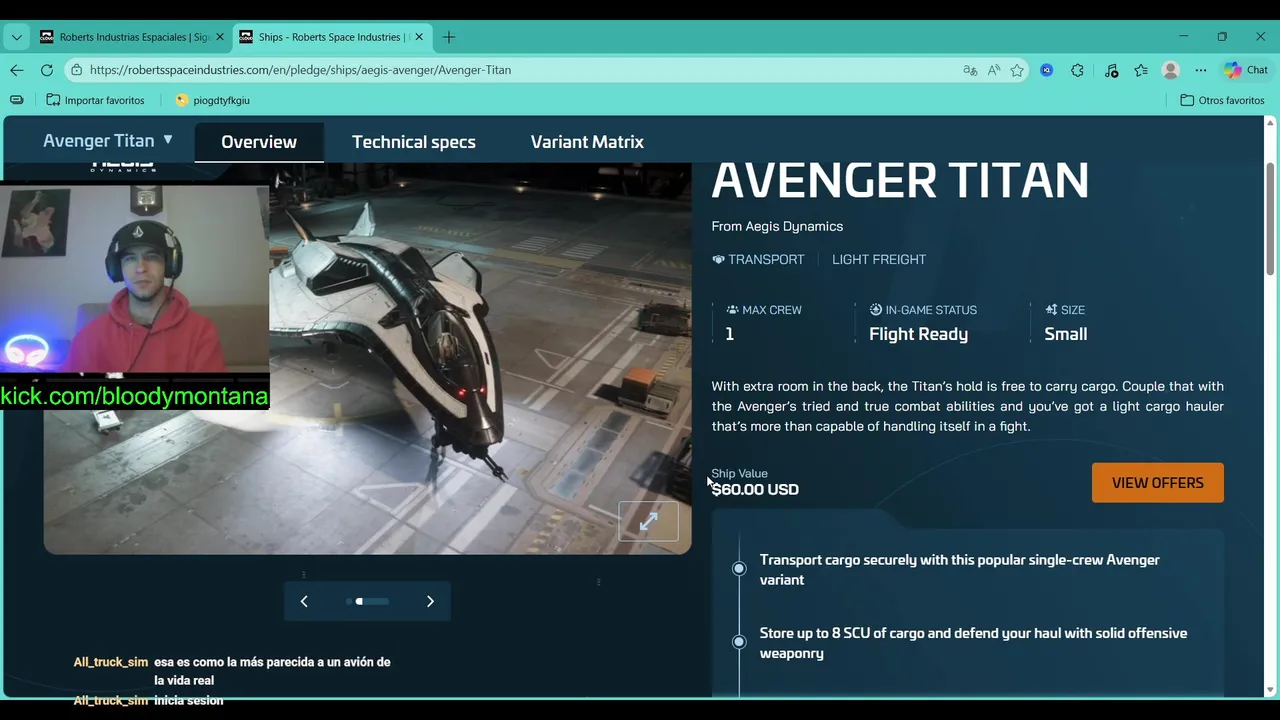
Task: Show the previous gallery image
Action: pos(304,601)
